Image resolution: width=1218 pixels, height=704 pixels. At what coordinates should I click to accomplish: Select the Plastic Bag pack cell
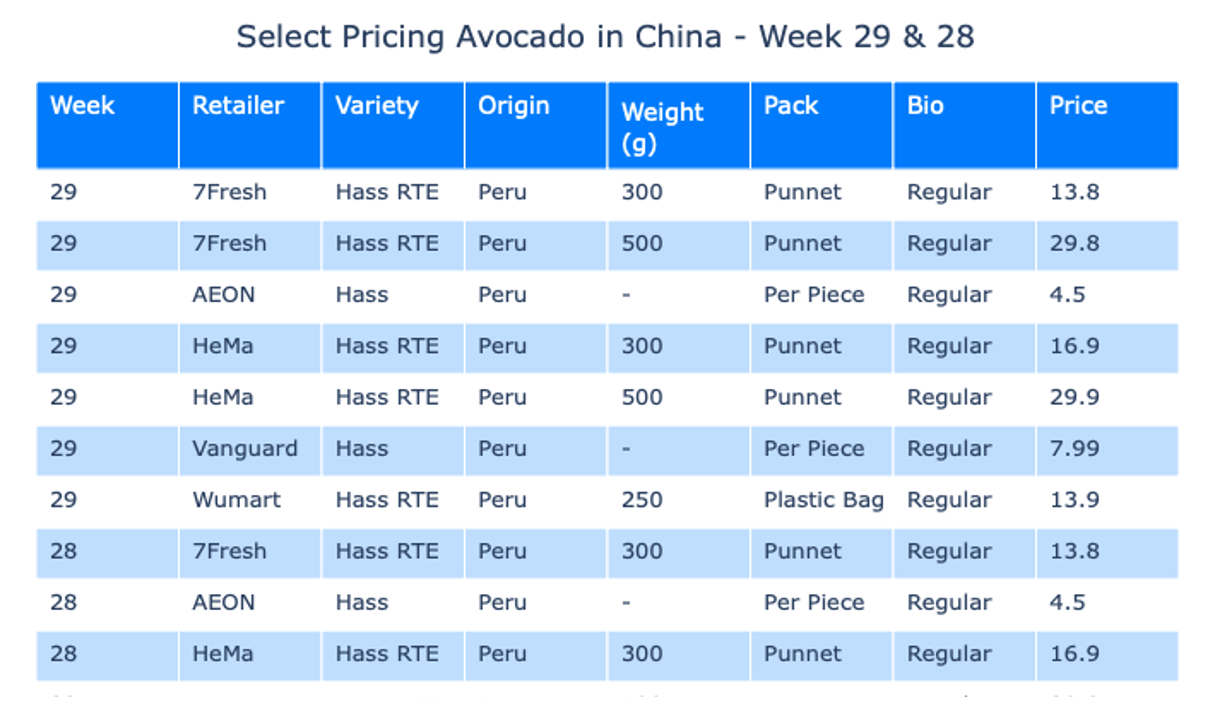pos(822,500)
